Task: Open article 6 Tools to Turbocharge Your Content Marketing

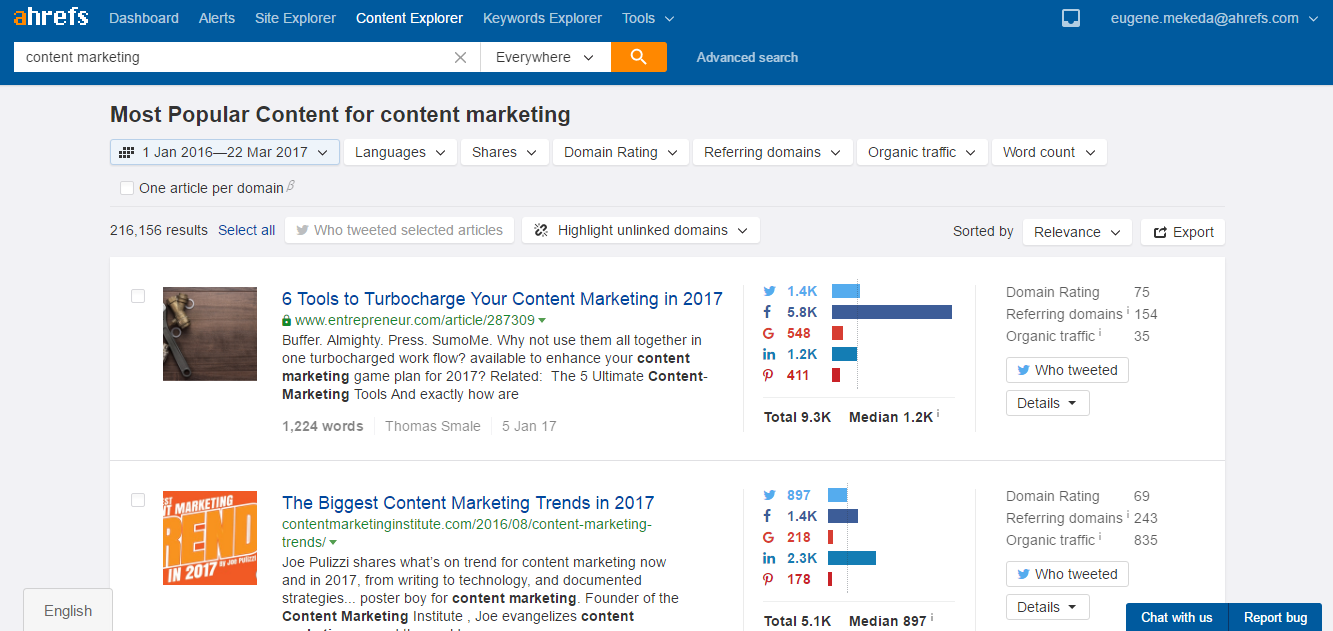Action: click(502, 299)
